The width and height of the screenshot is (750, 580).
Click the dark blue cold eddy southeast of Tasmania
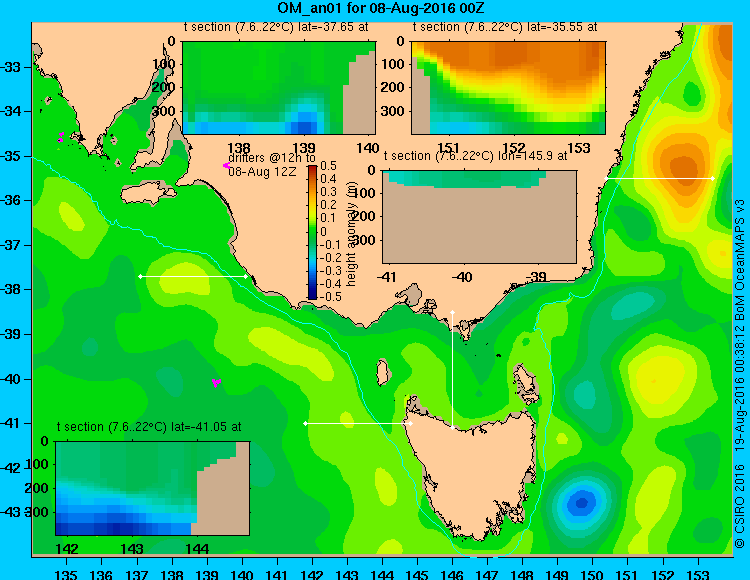pos(582,503)
